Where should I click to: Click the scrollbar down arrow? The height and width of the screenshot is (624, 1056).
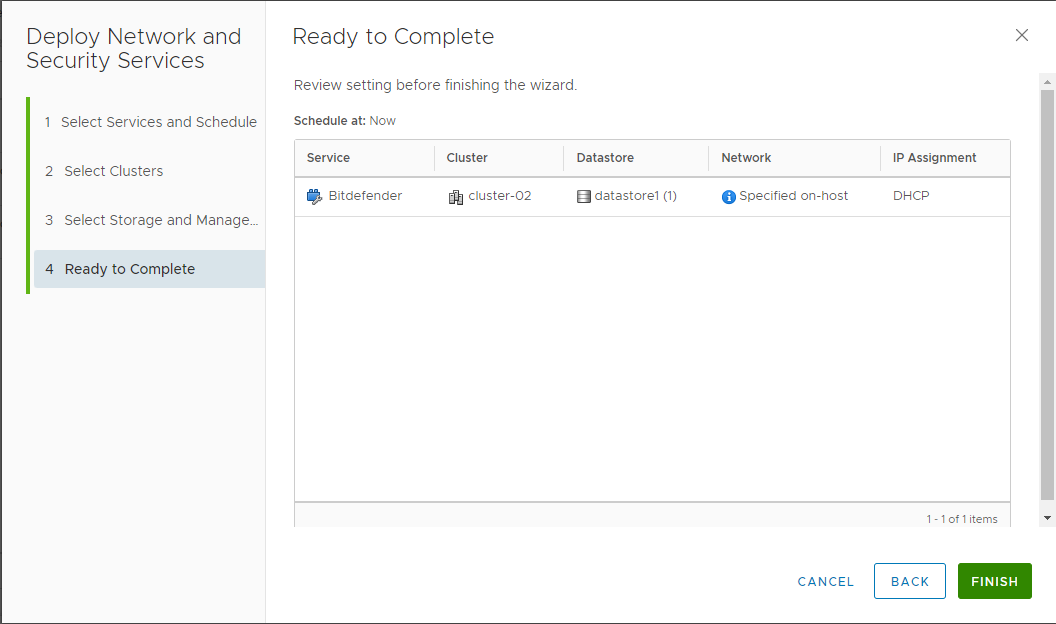coord(1047,518)
